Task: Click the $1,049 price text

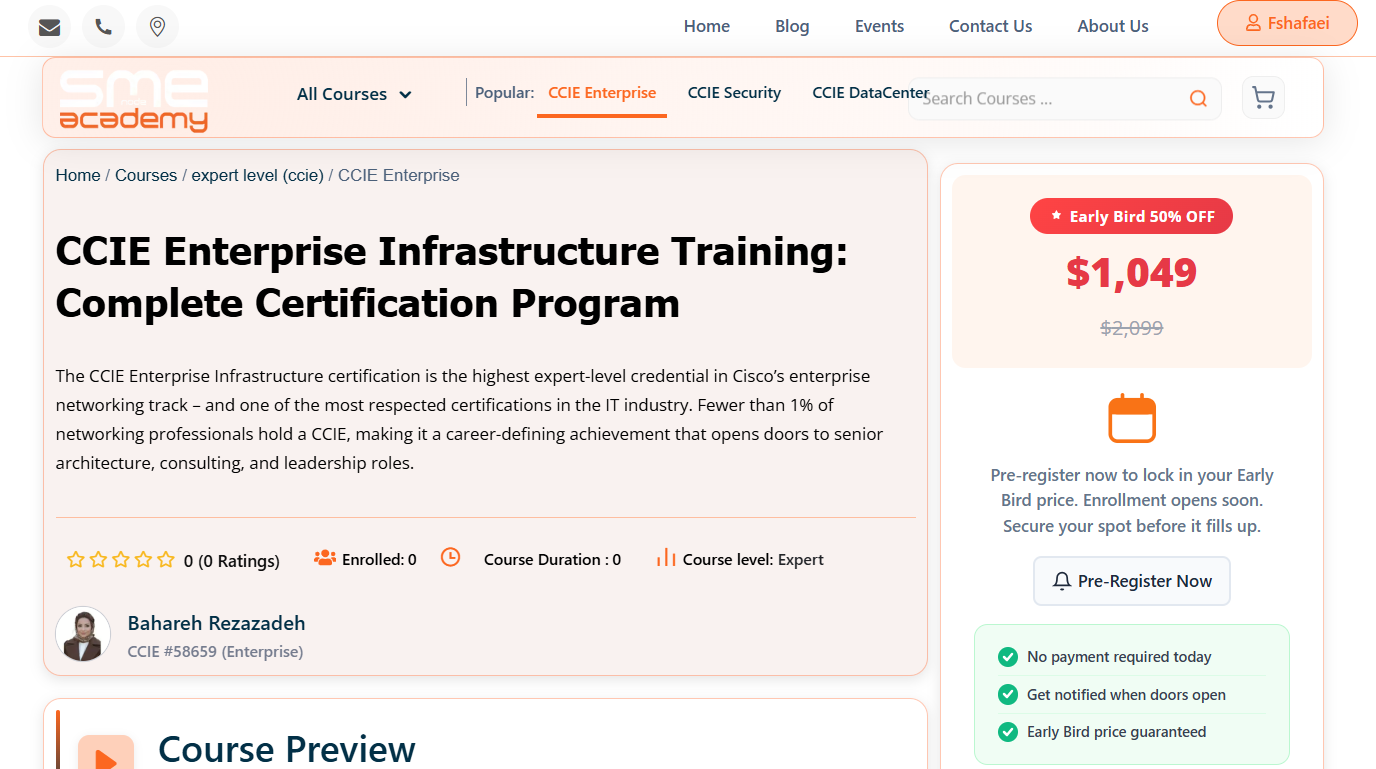Action: (1131, 273)
